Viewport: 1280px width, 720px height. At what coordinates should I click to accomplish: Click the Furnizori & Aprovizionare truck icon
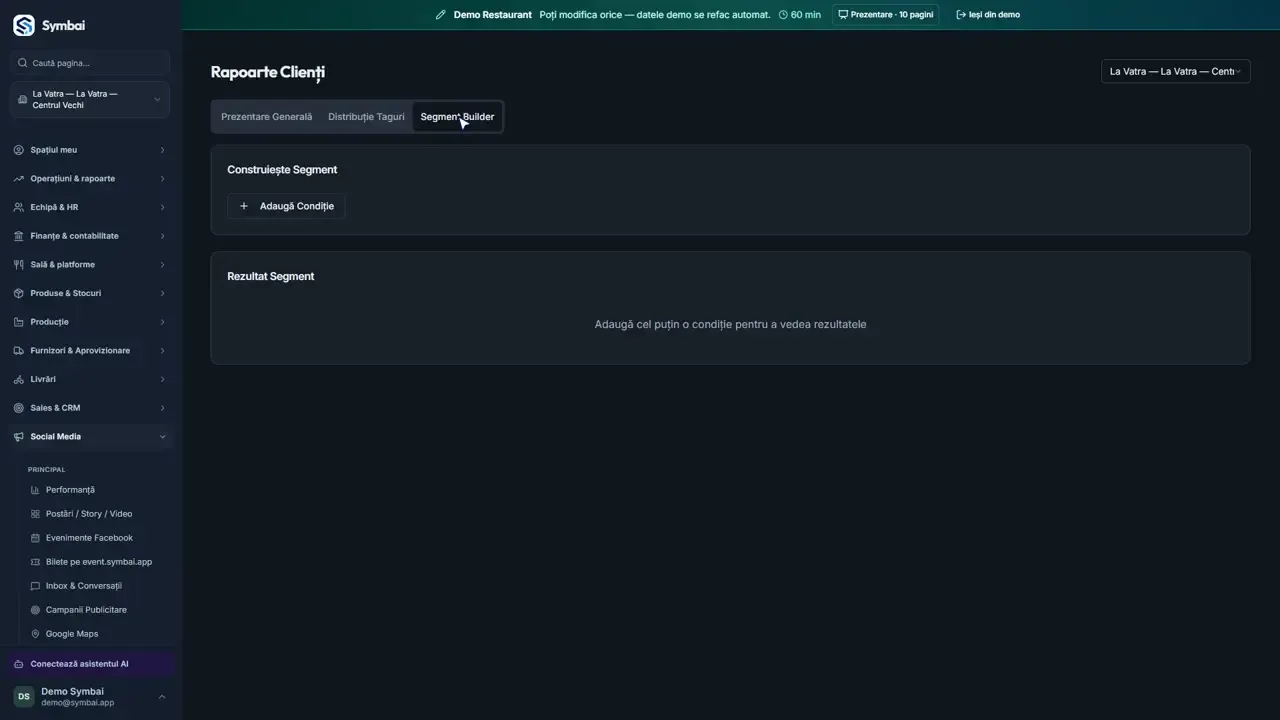[x=19, y=351]
